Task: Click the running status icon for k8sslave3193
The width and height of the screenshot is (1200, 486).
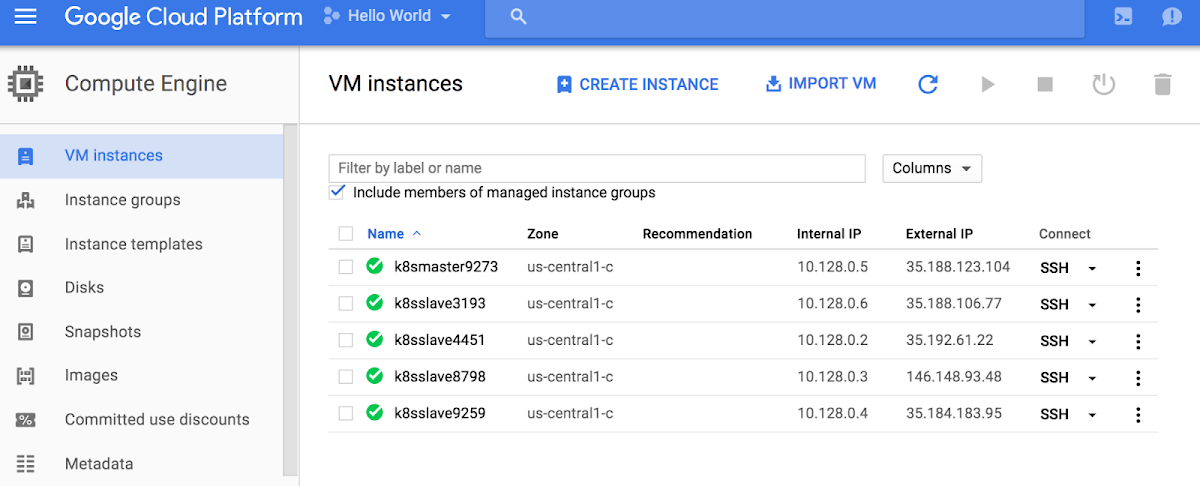Action: [375, 302]
